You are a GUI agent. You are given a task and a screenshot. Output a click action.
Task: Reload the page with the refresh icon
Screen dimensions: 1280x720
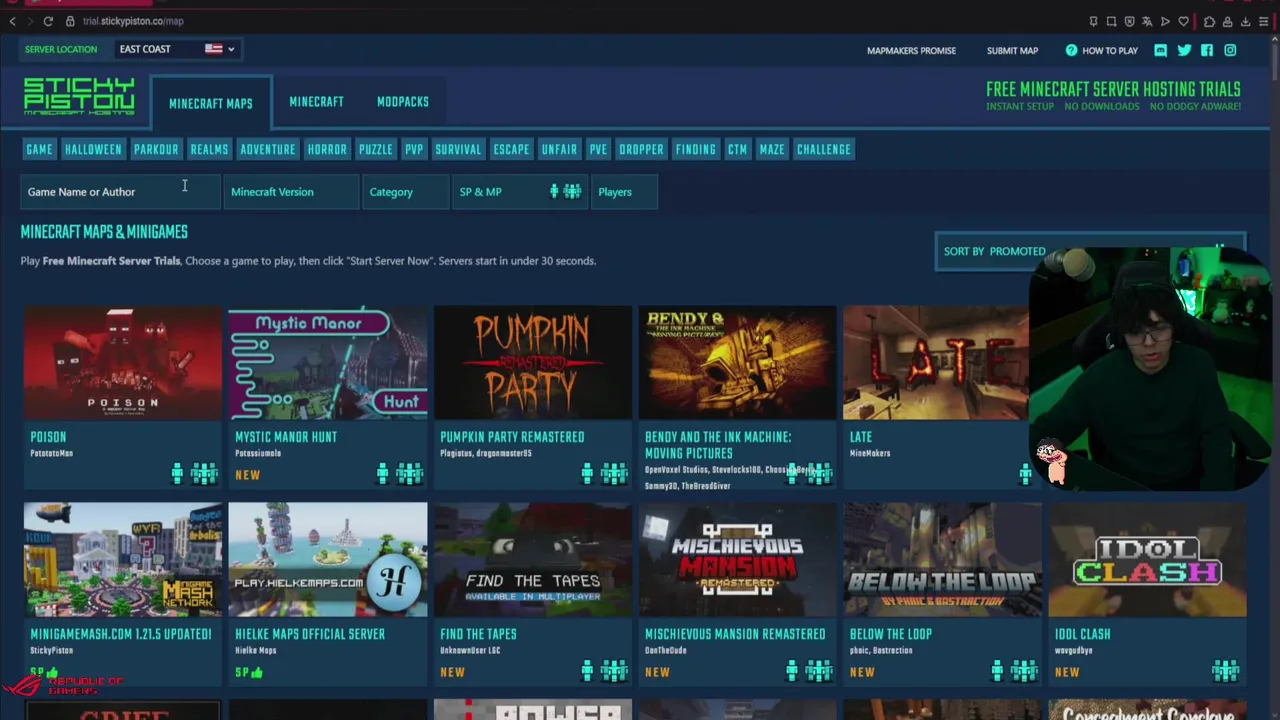pyautogui.click(x=48, y=21)
